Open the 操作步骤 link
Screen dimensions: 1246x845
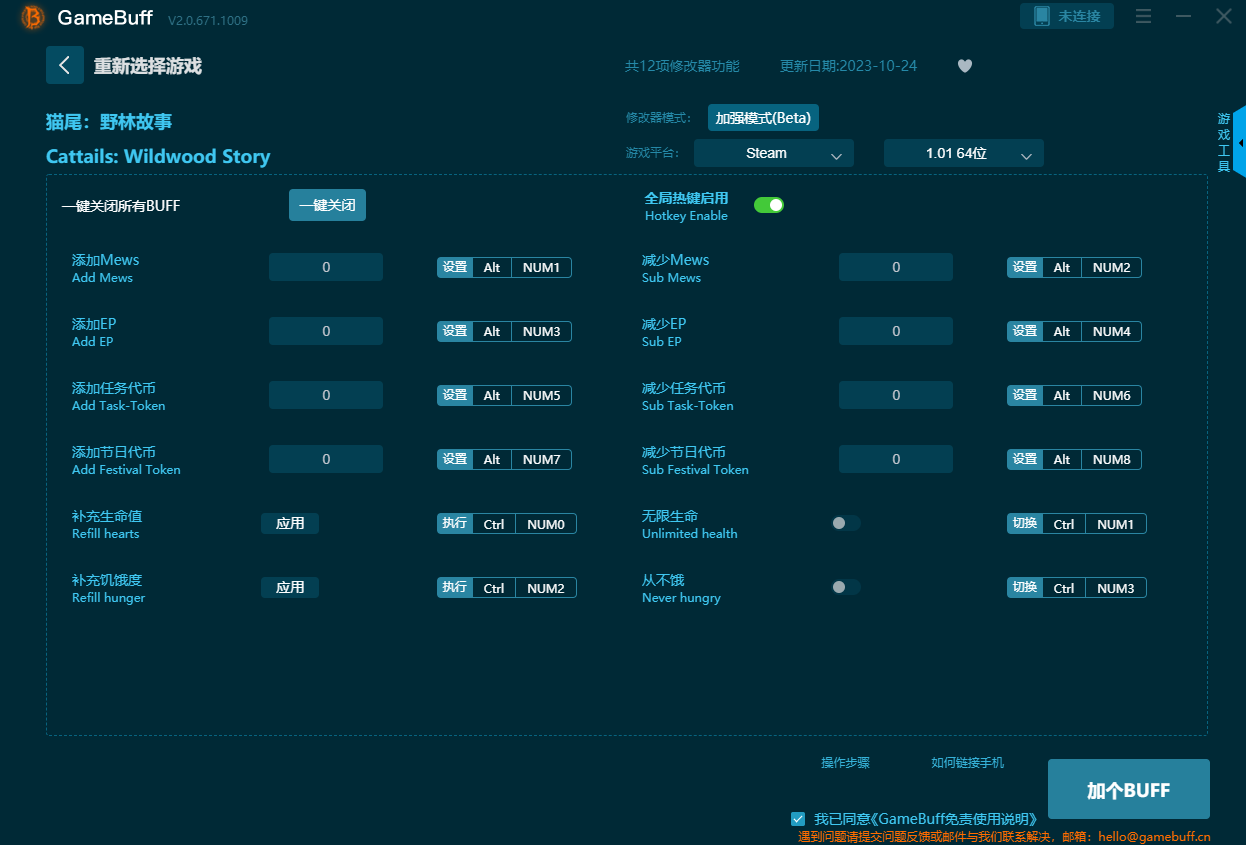pyautogui.click(x=846, y=763)
